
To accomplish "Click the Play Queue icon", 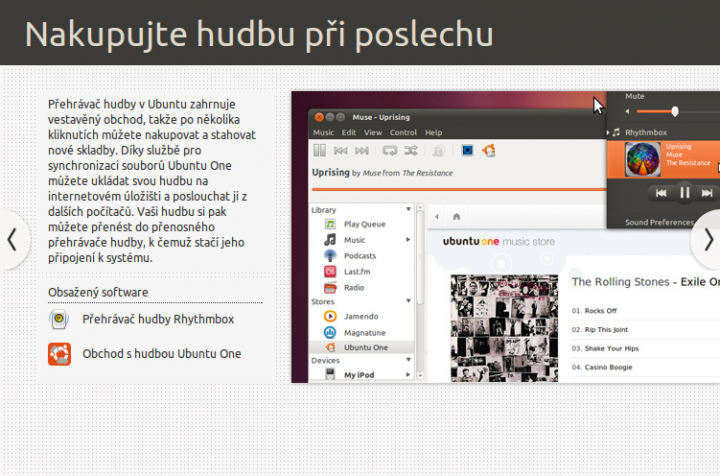I will (x=330, y=224).
